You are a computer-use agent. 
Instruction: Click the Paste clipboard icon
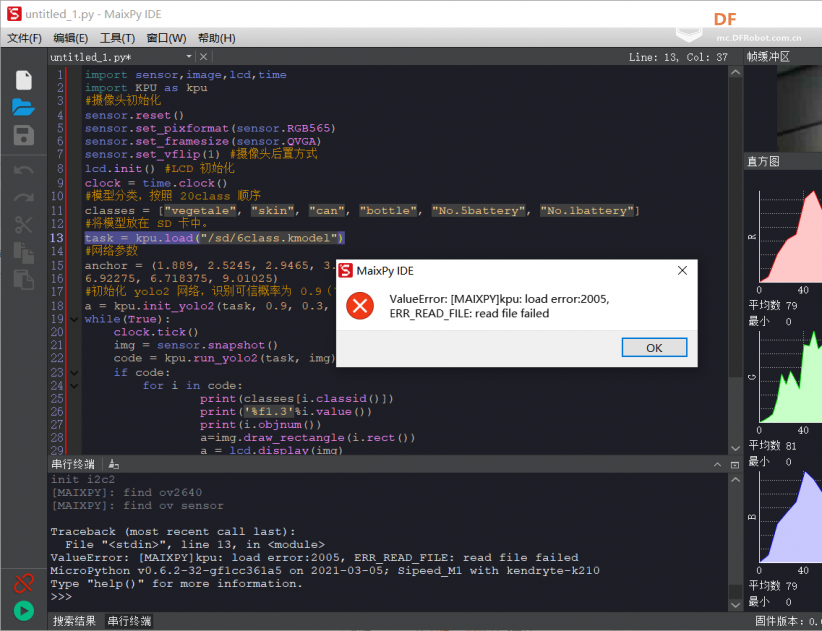24,279
